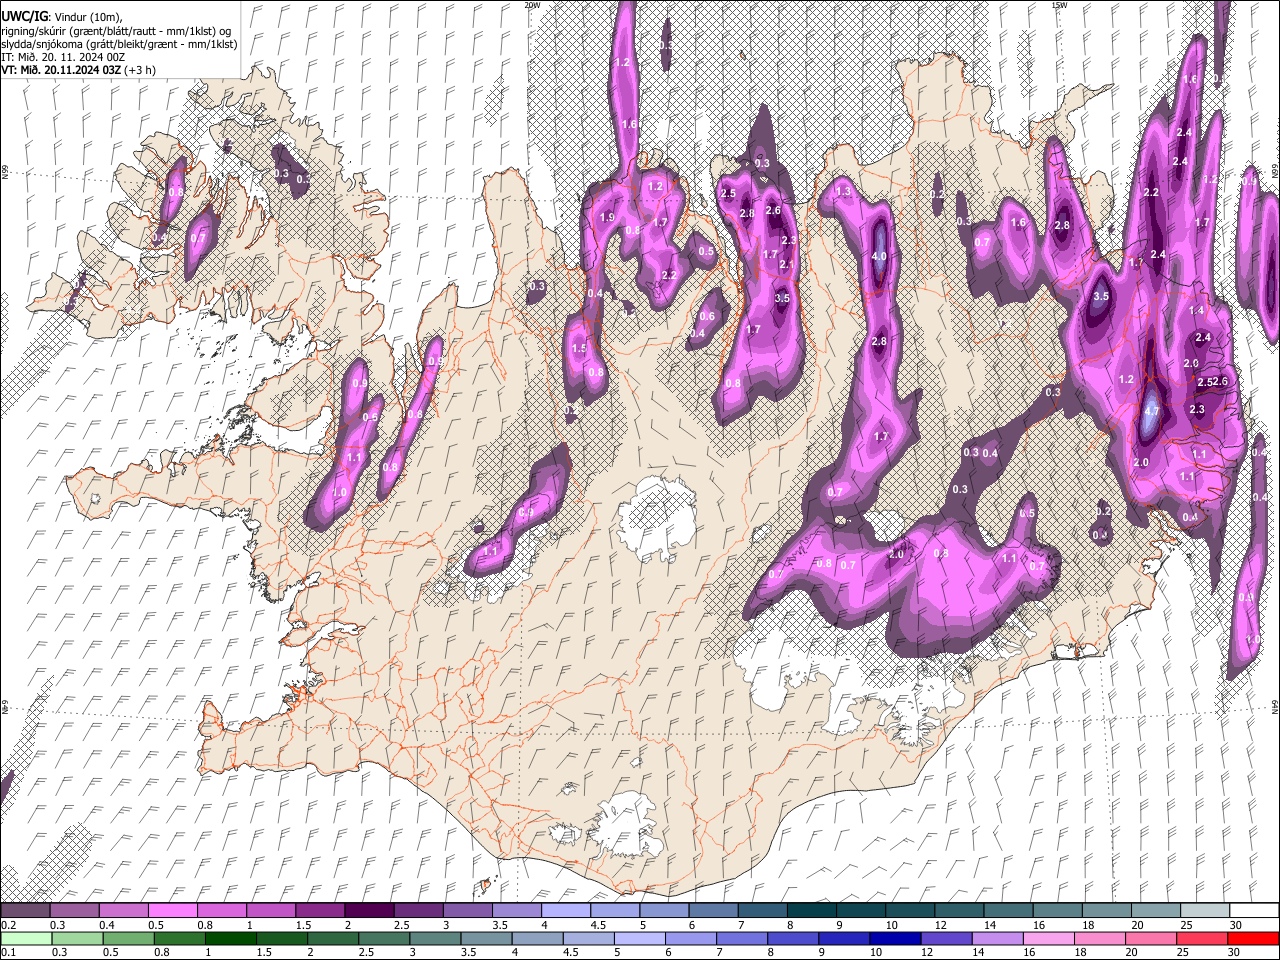This screenshot has height=960, width=1280.
Task: Click the 'rigning/skúrir' legend description line
Action: (x=116, y=31)
